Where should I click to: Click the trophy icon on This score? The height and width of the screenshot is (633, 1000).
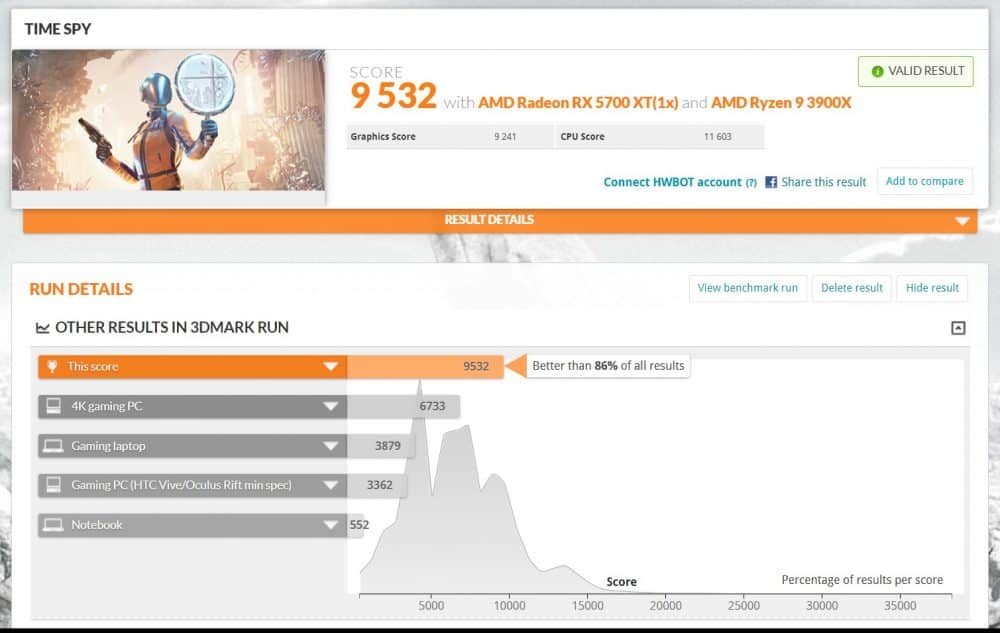pos(53,367)
